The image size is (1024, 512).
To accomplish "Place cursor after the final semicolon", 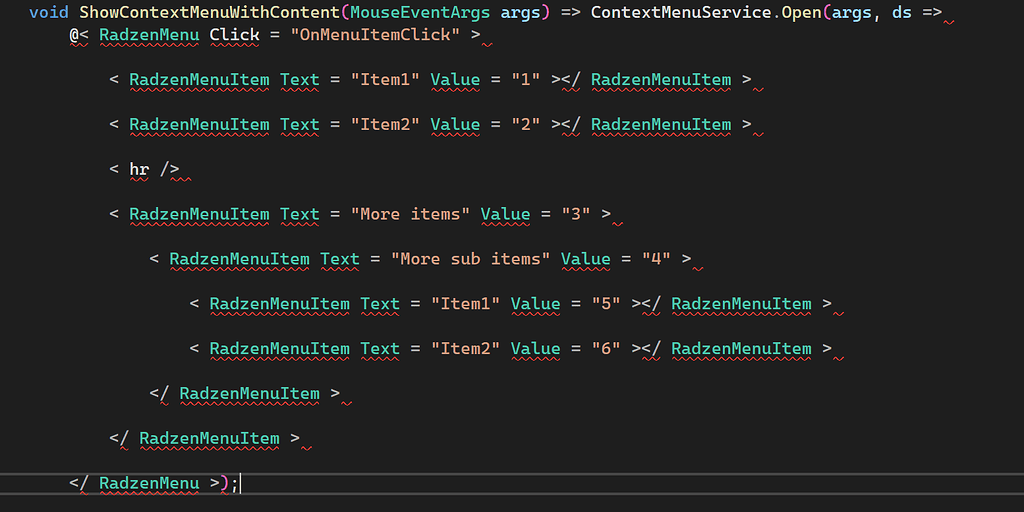I will coord(240,484).
